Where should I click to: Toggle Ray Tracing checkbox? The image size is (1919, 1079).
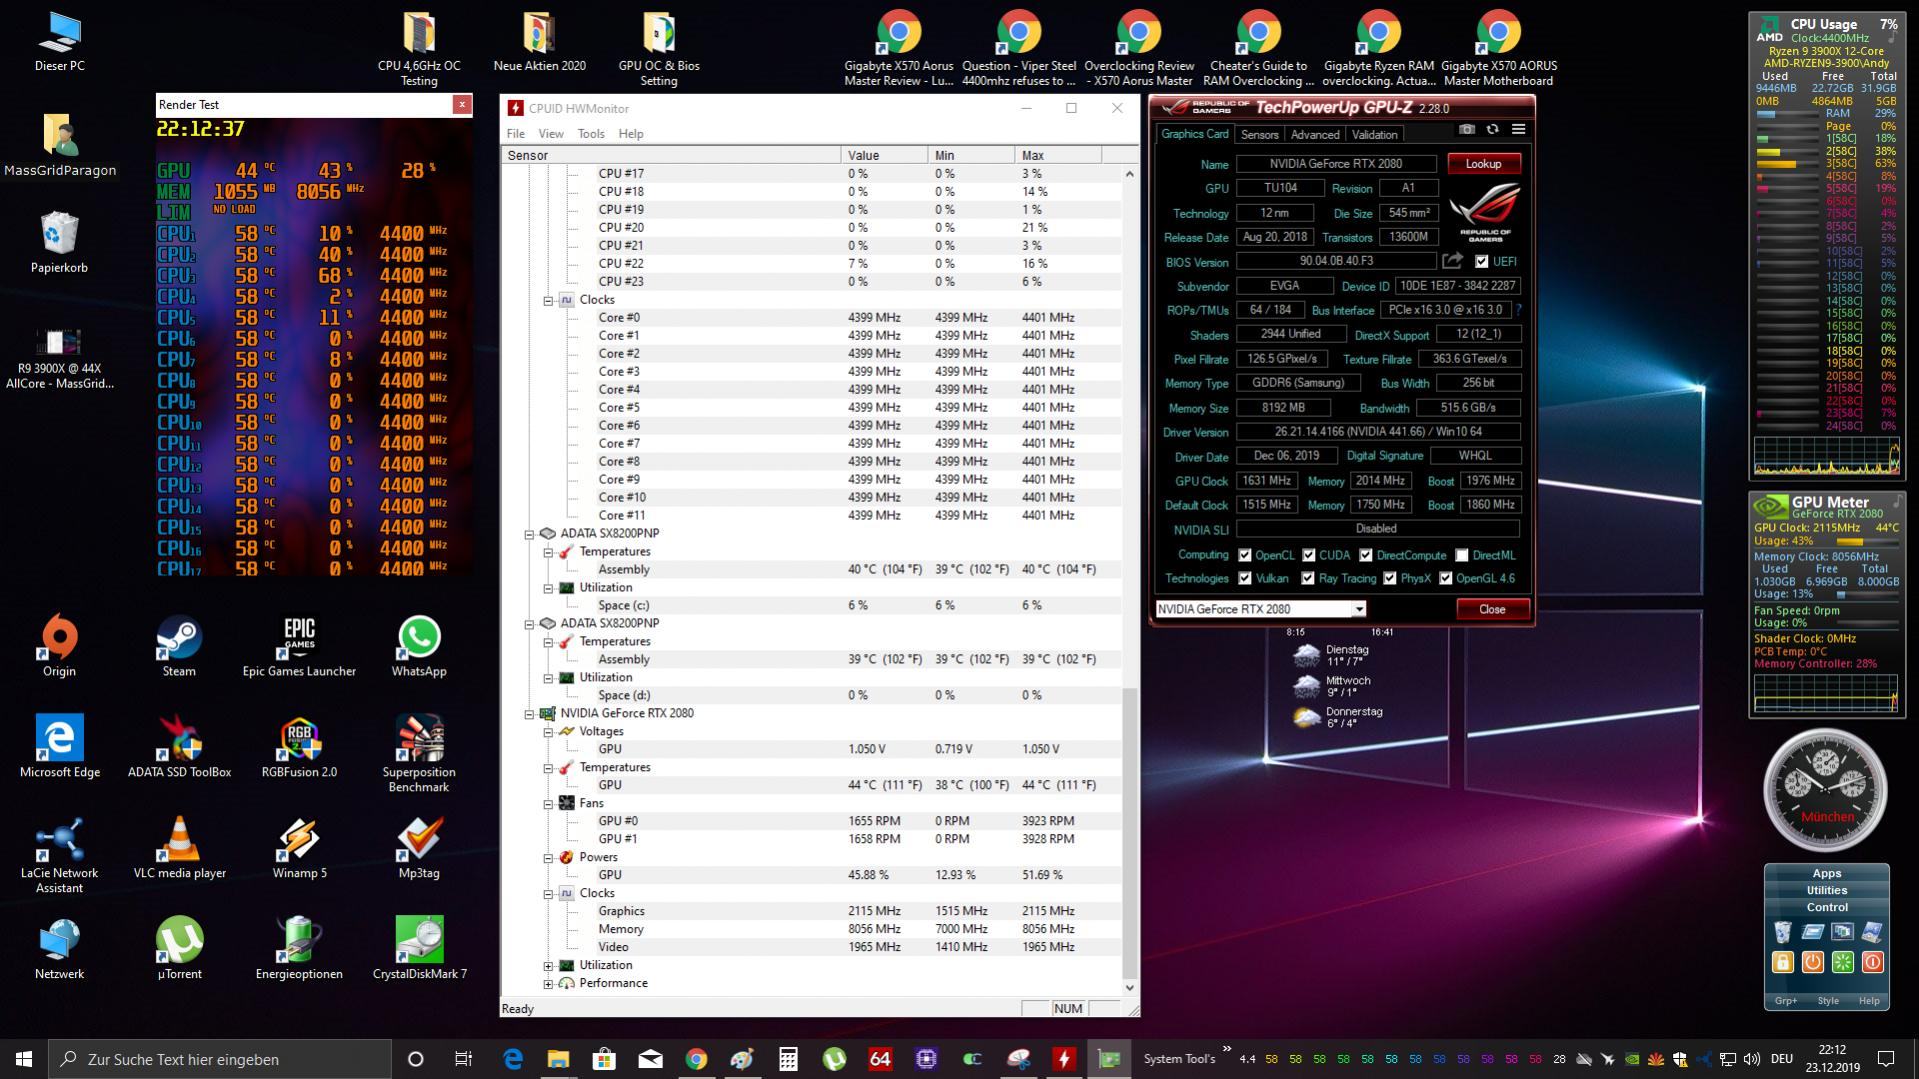[1307, 578]
